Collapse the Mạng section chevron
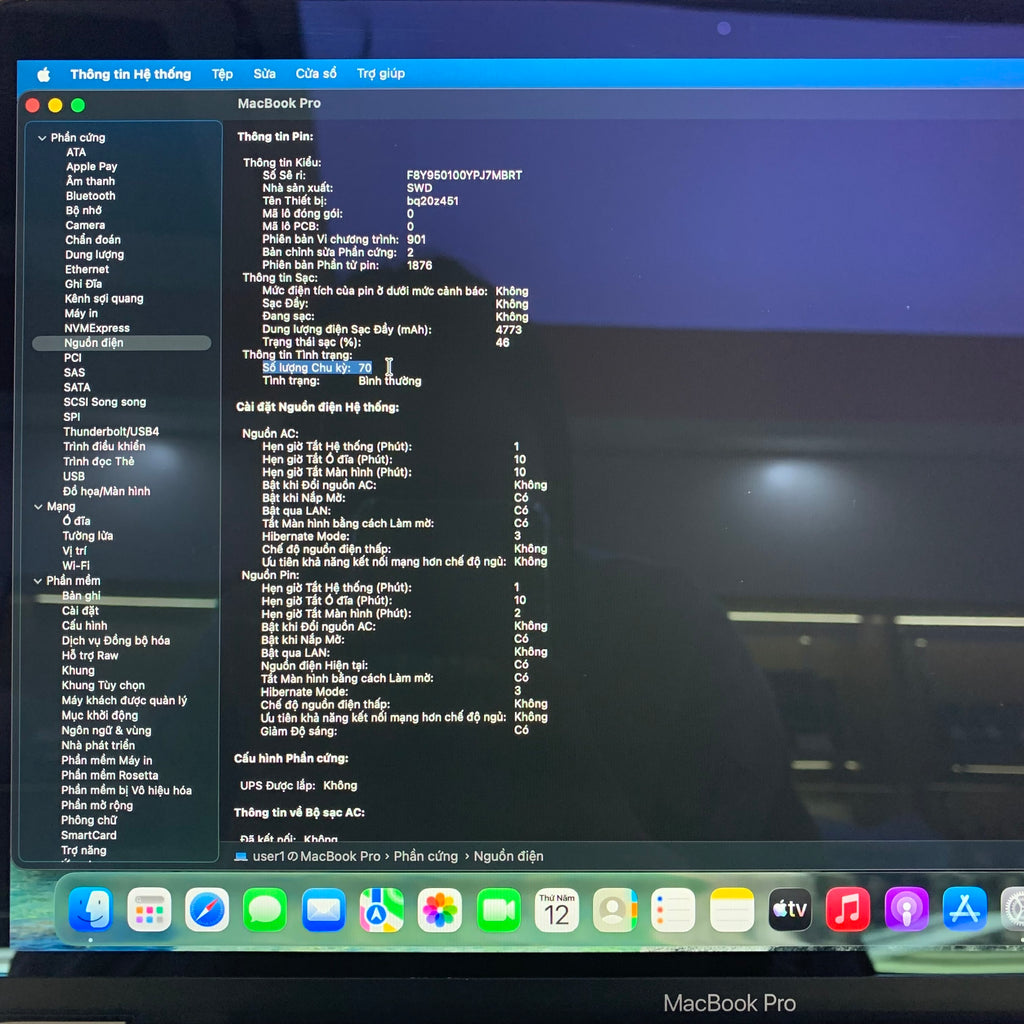 (39, 507)
